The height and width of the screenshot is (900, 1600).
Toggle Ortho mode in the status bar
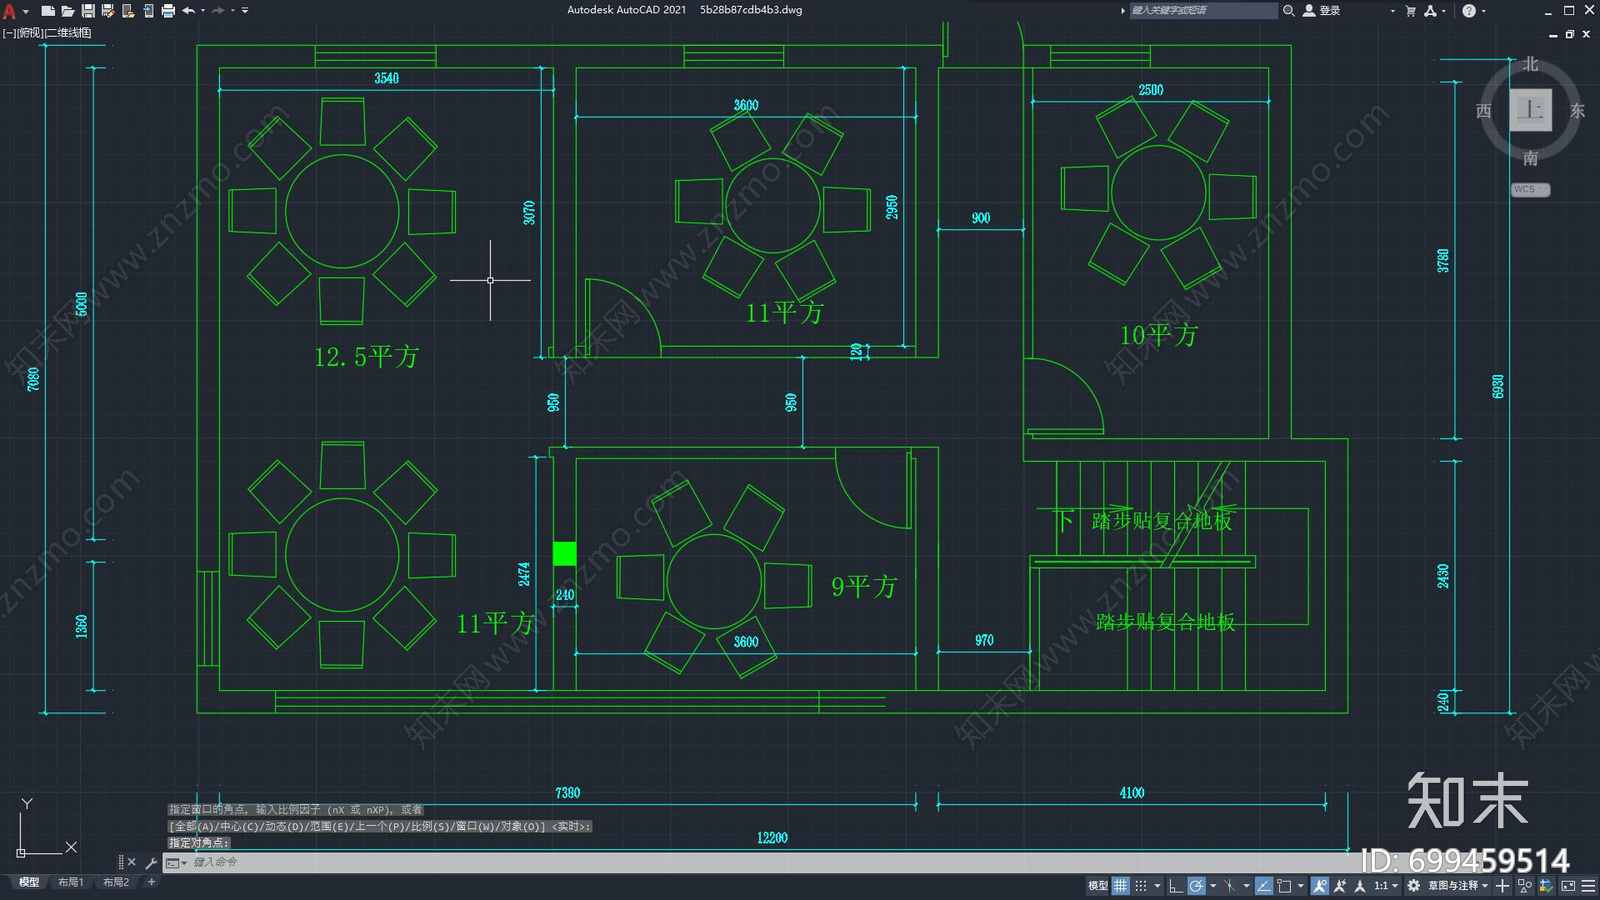pos(1175,885)
